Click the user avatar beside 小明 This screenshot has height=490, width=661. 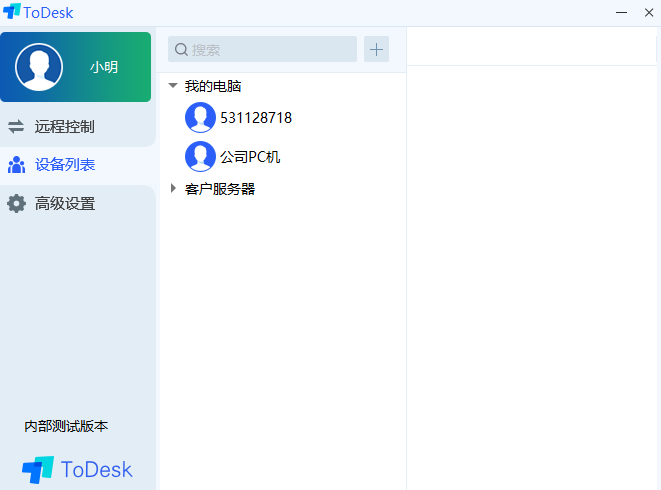pos(39,67)
